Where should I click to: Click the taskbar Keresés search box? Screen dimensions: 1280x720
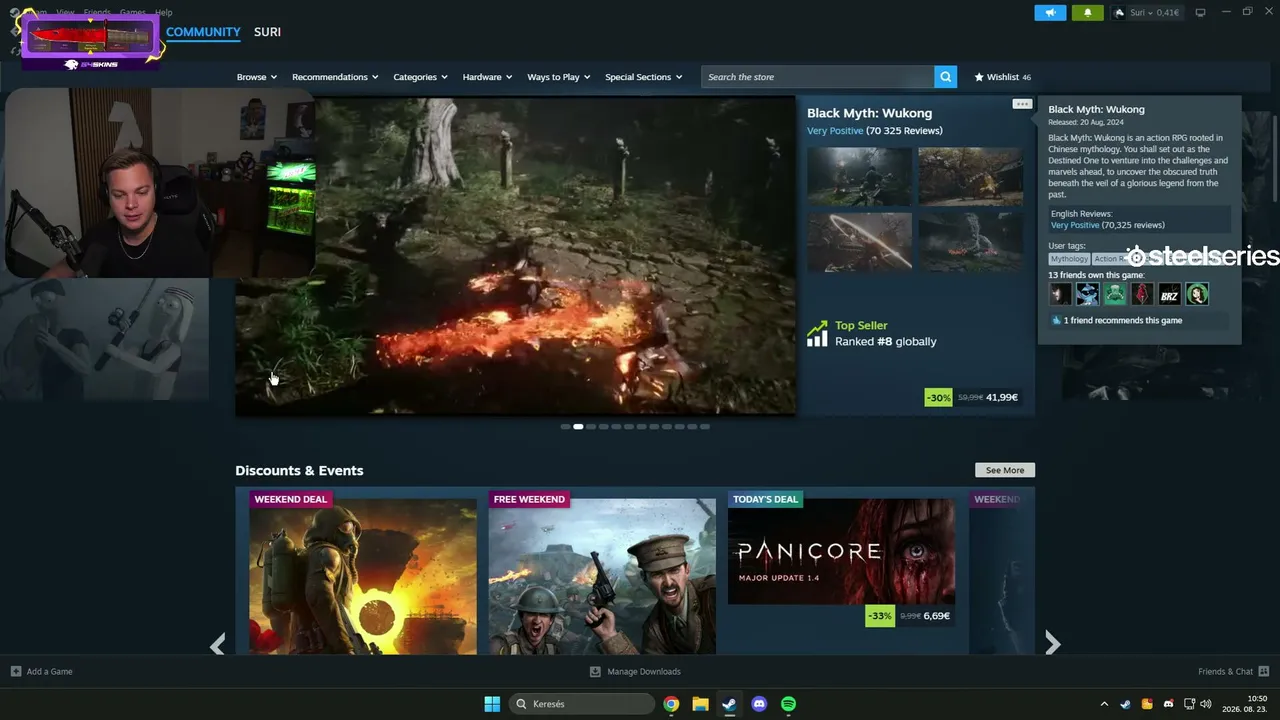[x=582, y=704]
